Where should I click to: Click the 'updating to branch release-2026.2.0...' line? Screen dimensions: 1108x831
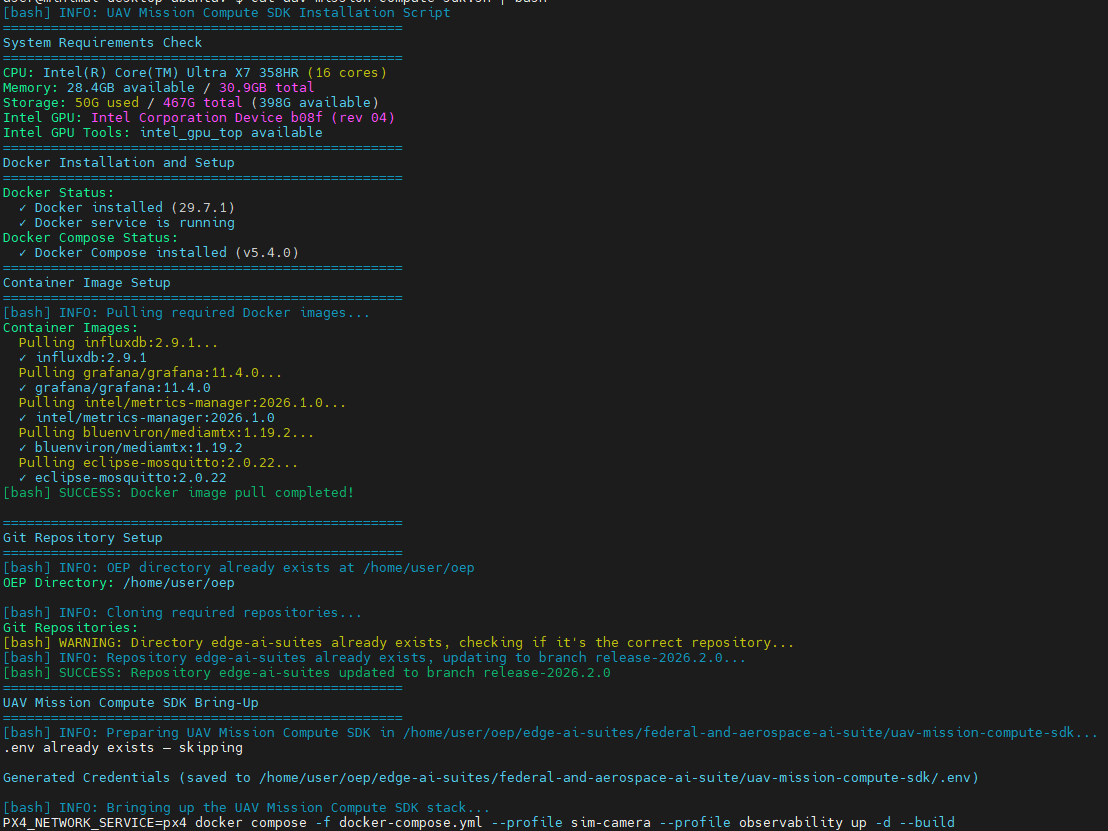(x=375, y=658)
